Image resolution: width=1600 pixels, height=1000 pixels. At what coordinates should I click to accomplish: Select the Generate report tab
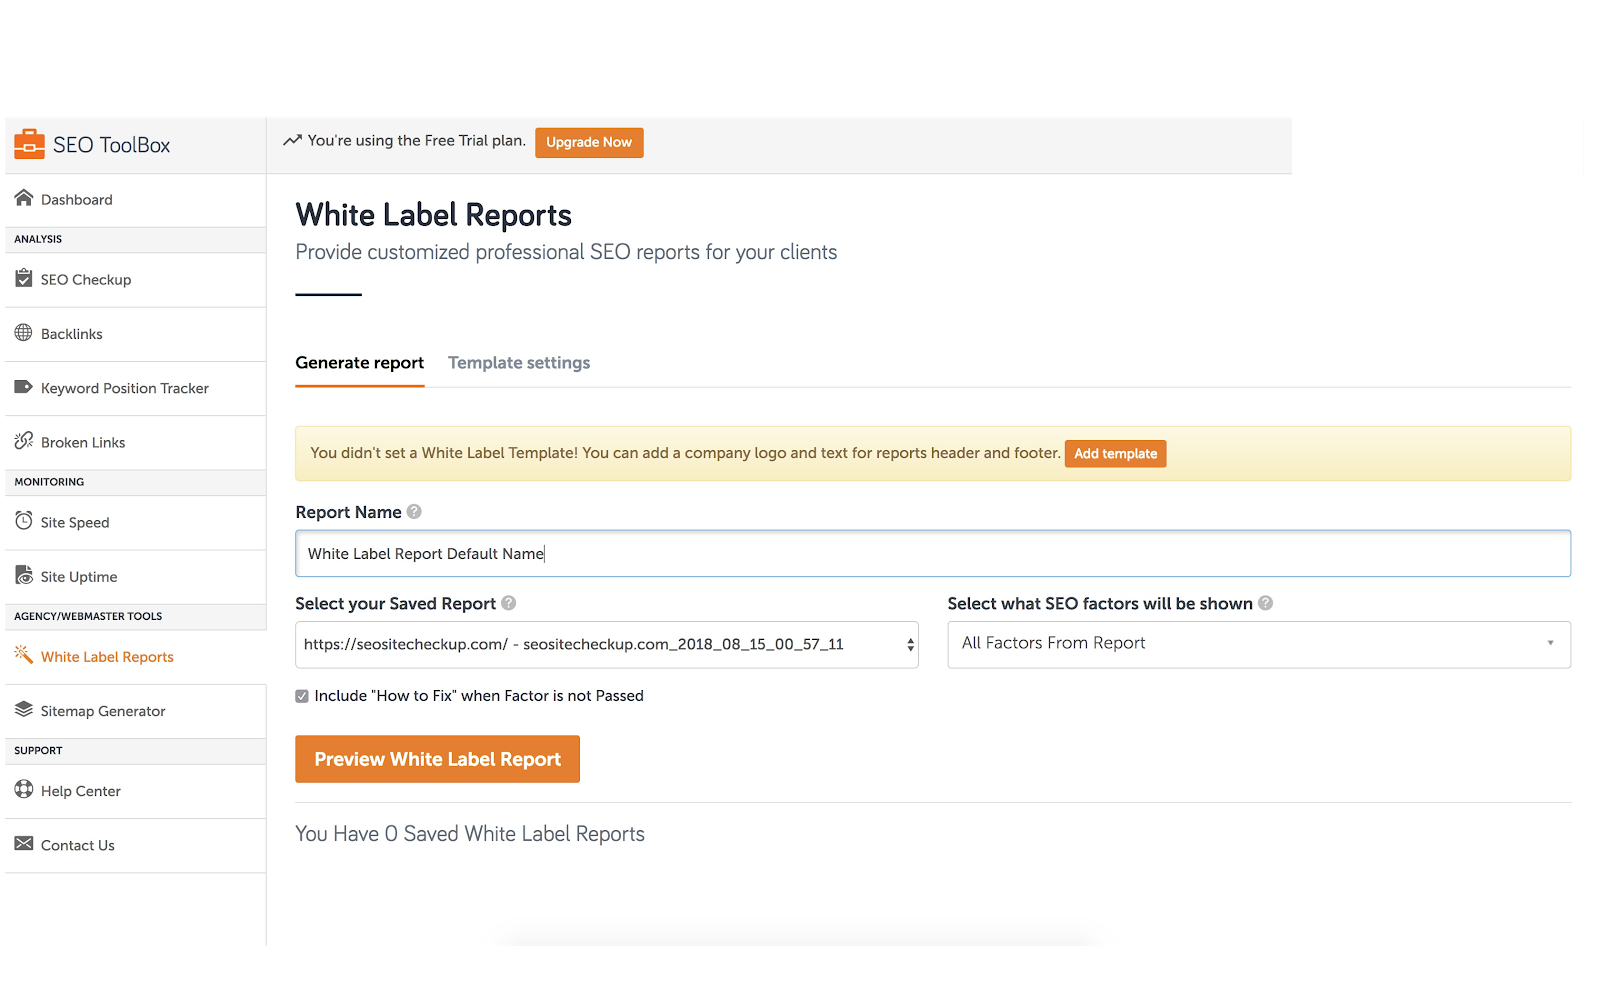[359, 363]
